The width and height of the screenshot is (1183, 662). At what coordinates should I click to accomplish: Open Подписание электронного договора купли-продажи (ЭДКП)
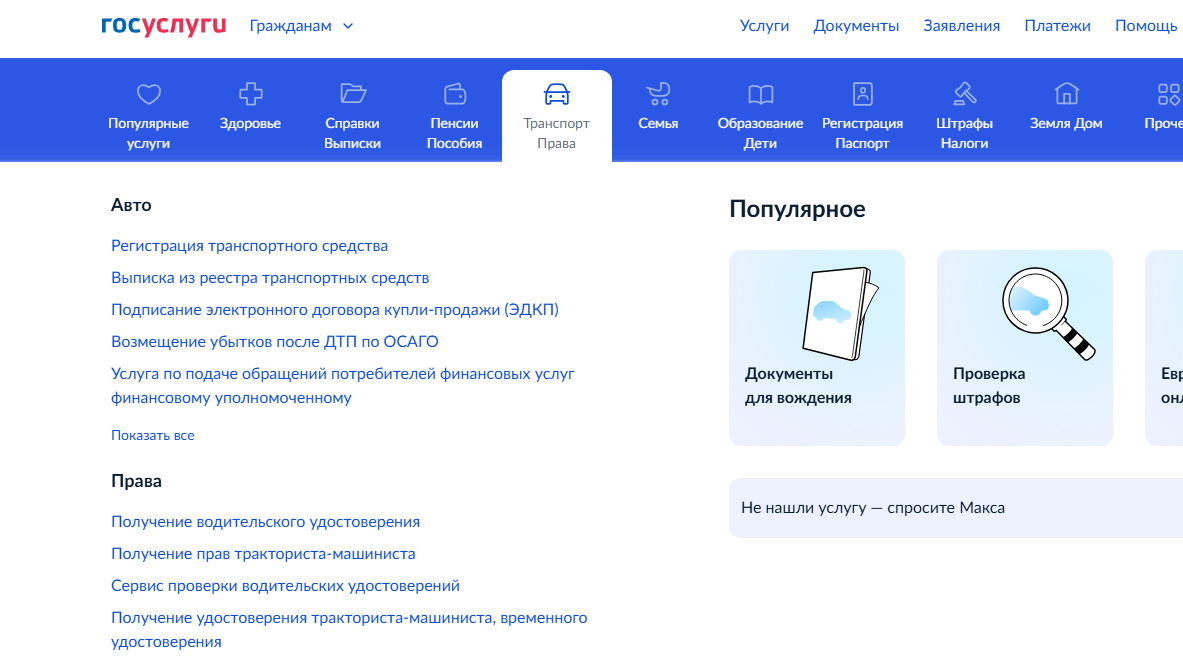coord(335,309)
